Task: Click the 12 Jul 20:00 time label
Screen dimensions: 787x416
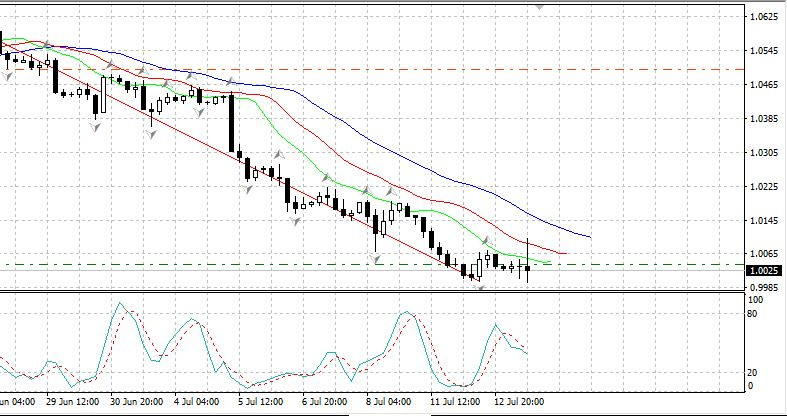Action: click(519, 402)
